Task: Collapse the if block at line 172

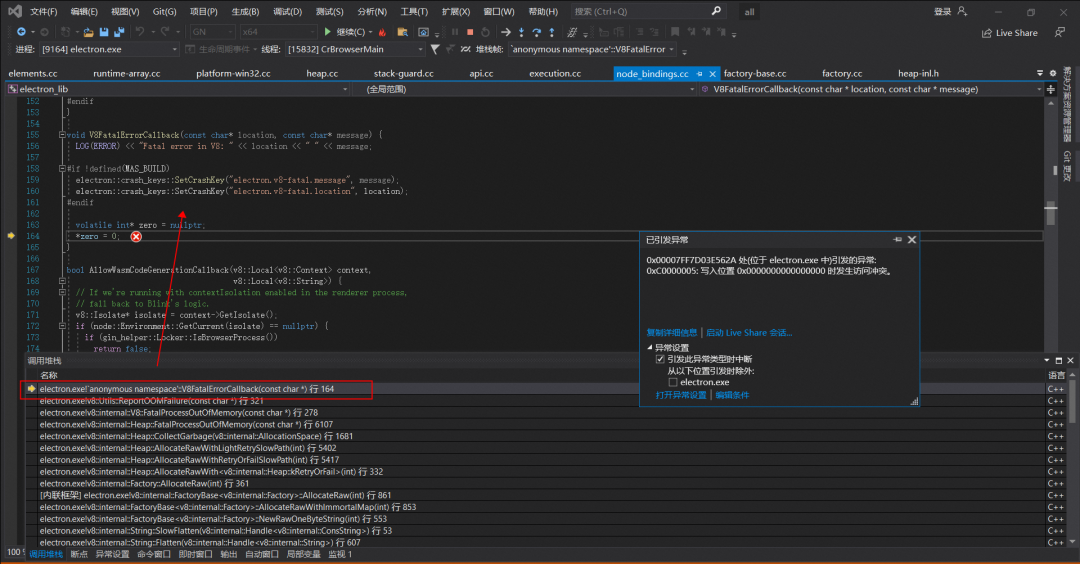Action: [x=62, y=326]
